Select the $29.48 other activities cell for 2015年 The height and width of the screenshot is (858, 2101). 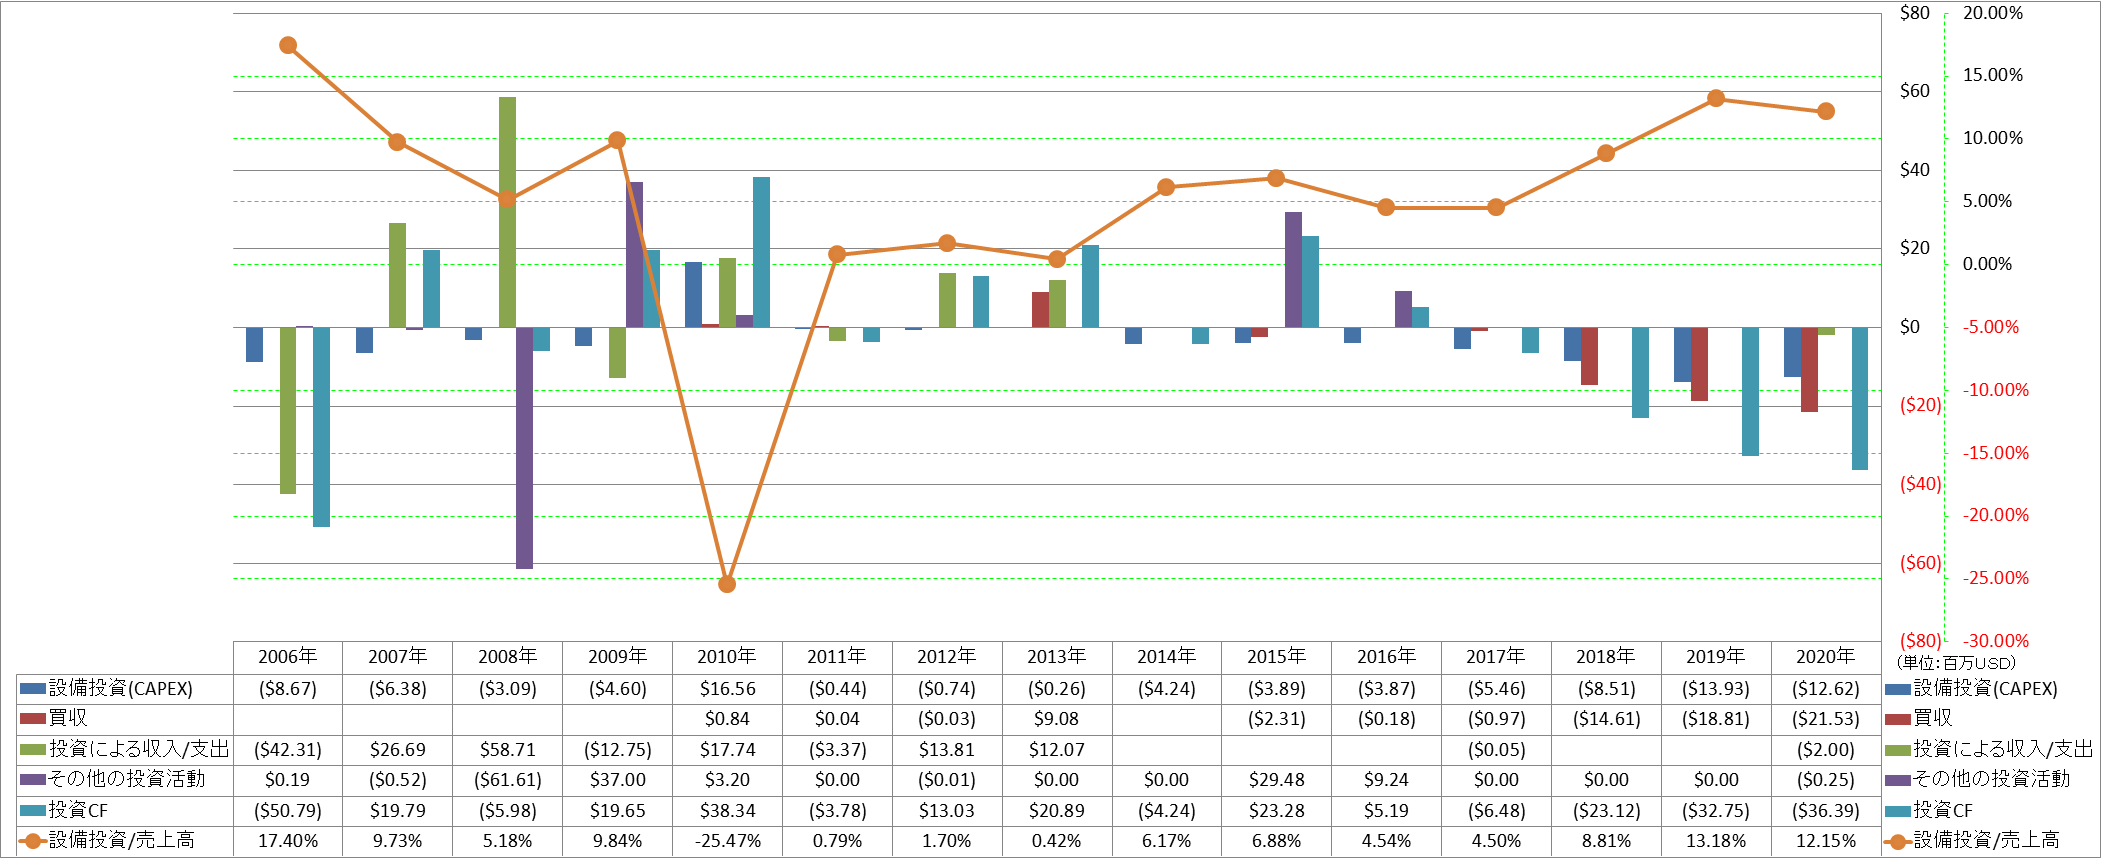pos(1276,780)
